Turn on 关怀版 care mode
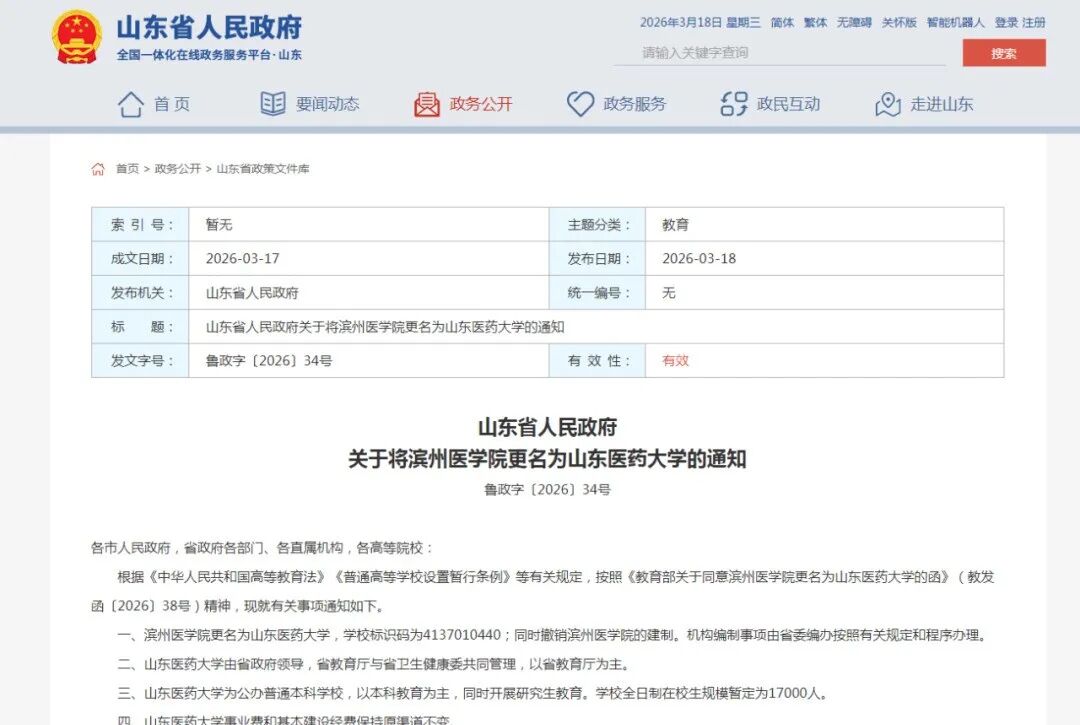Screen dimensions: 1080x725 coord(898,22)
